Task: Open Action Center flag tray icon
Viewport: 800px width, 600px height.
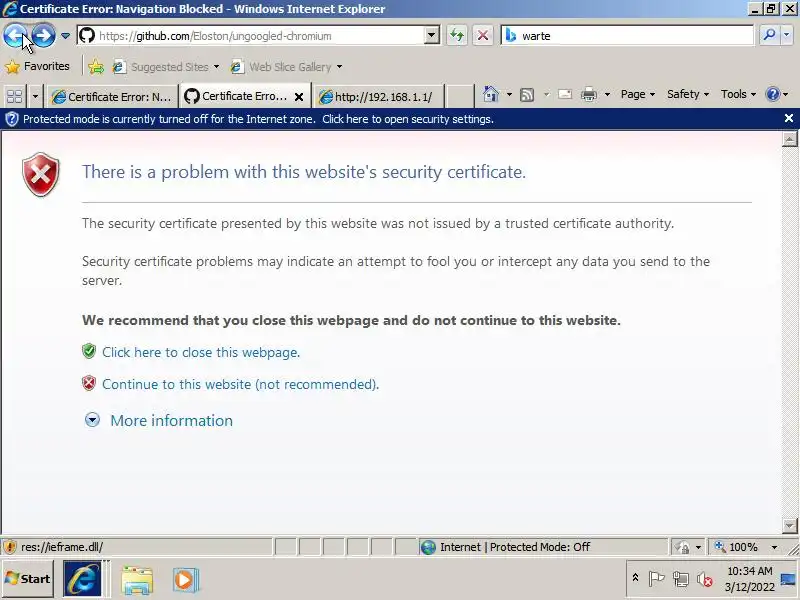Action: 656,579
